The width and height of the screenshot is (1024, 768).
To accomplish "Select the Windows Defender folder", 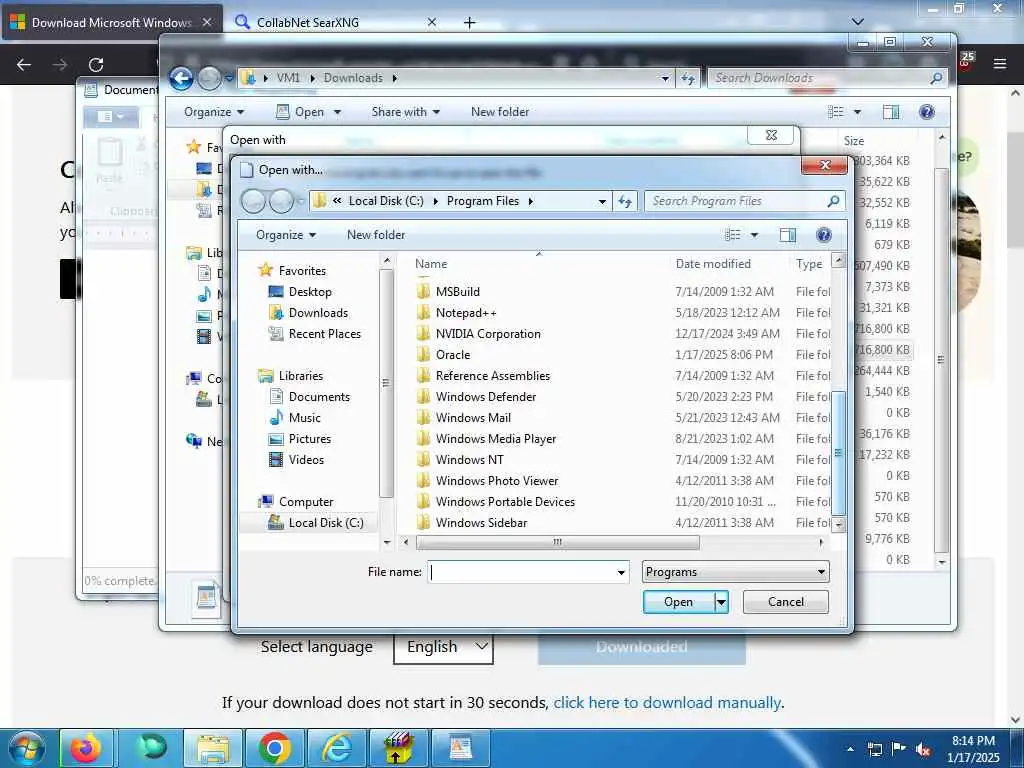I will (x=485, y=396).
